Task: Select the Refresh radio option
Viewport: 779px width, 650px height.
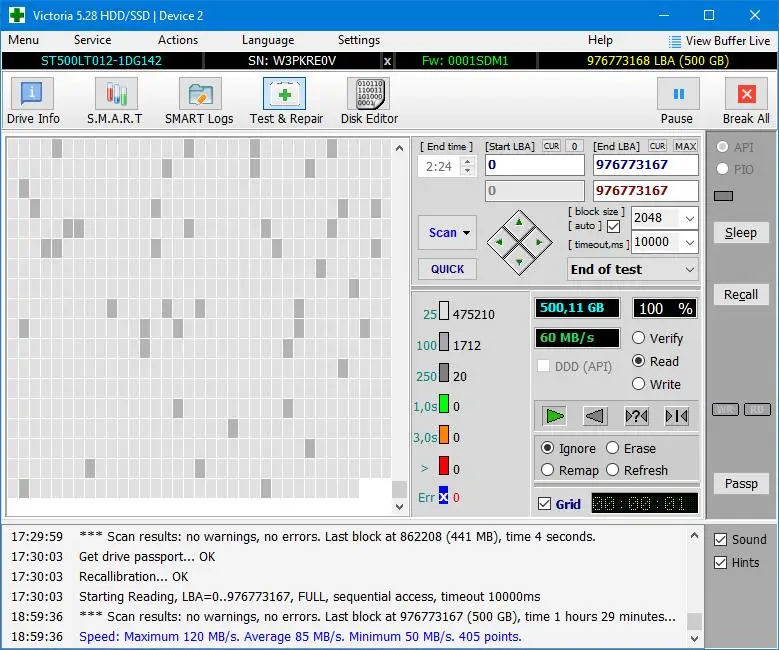Action: [613, 470]
